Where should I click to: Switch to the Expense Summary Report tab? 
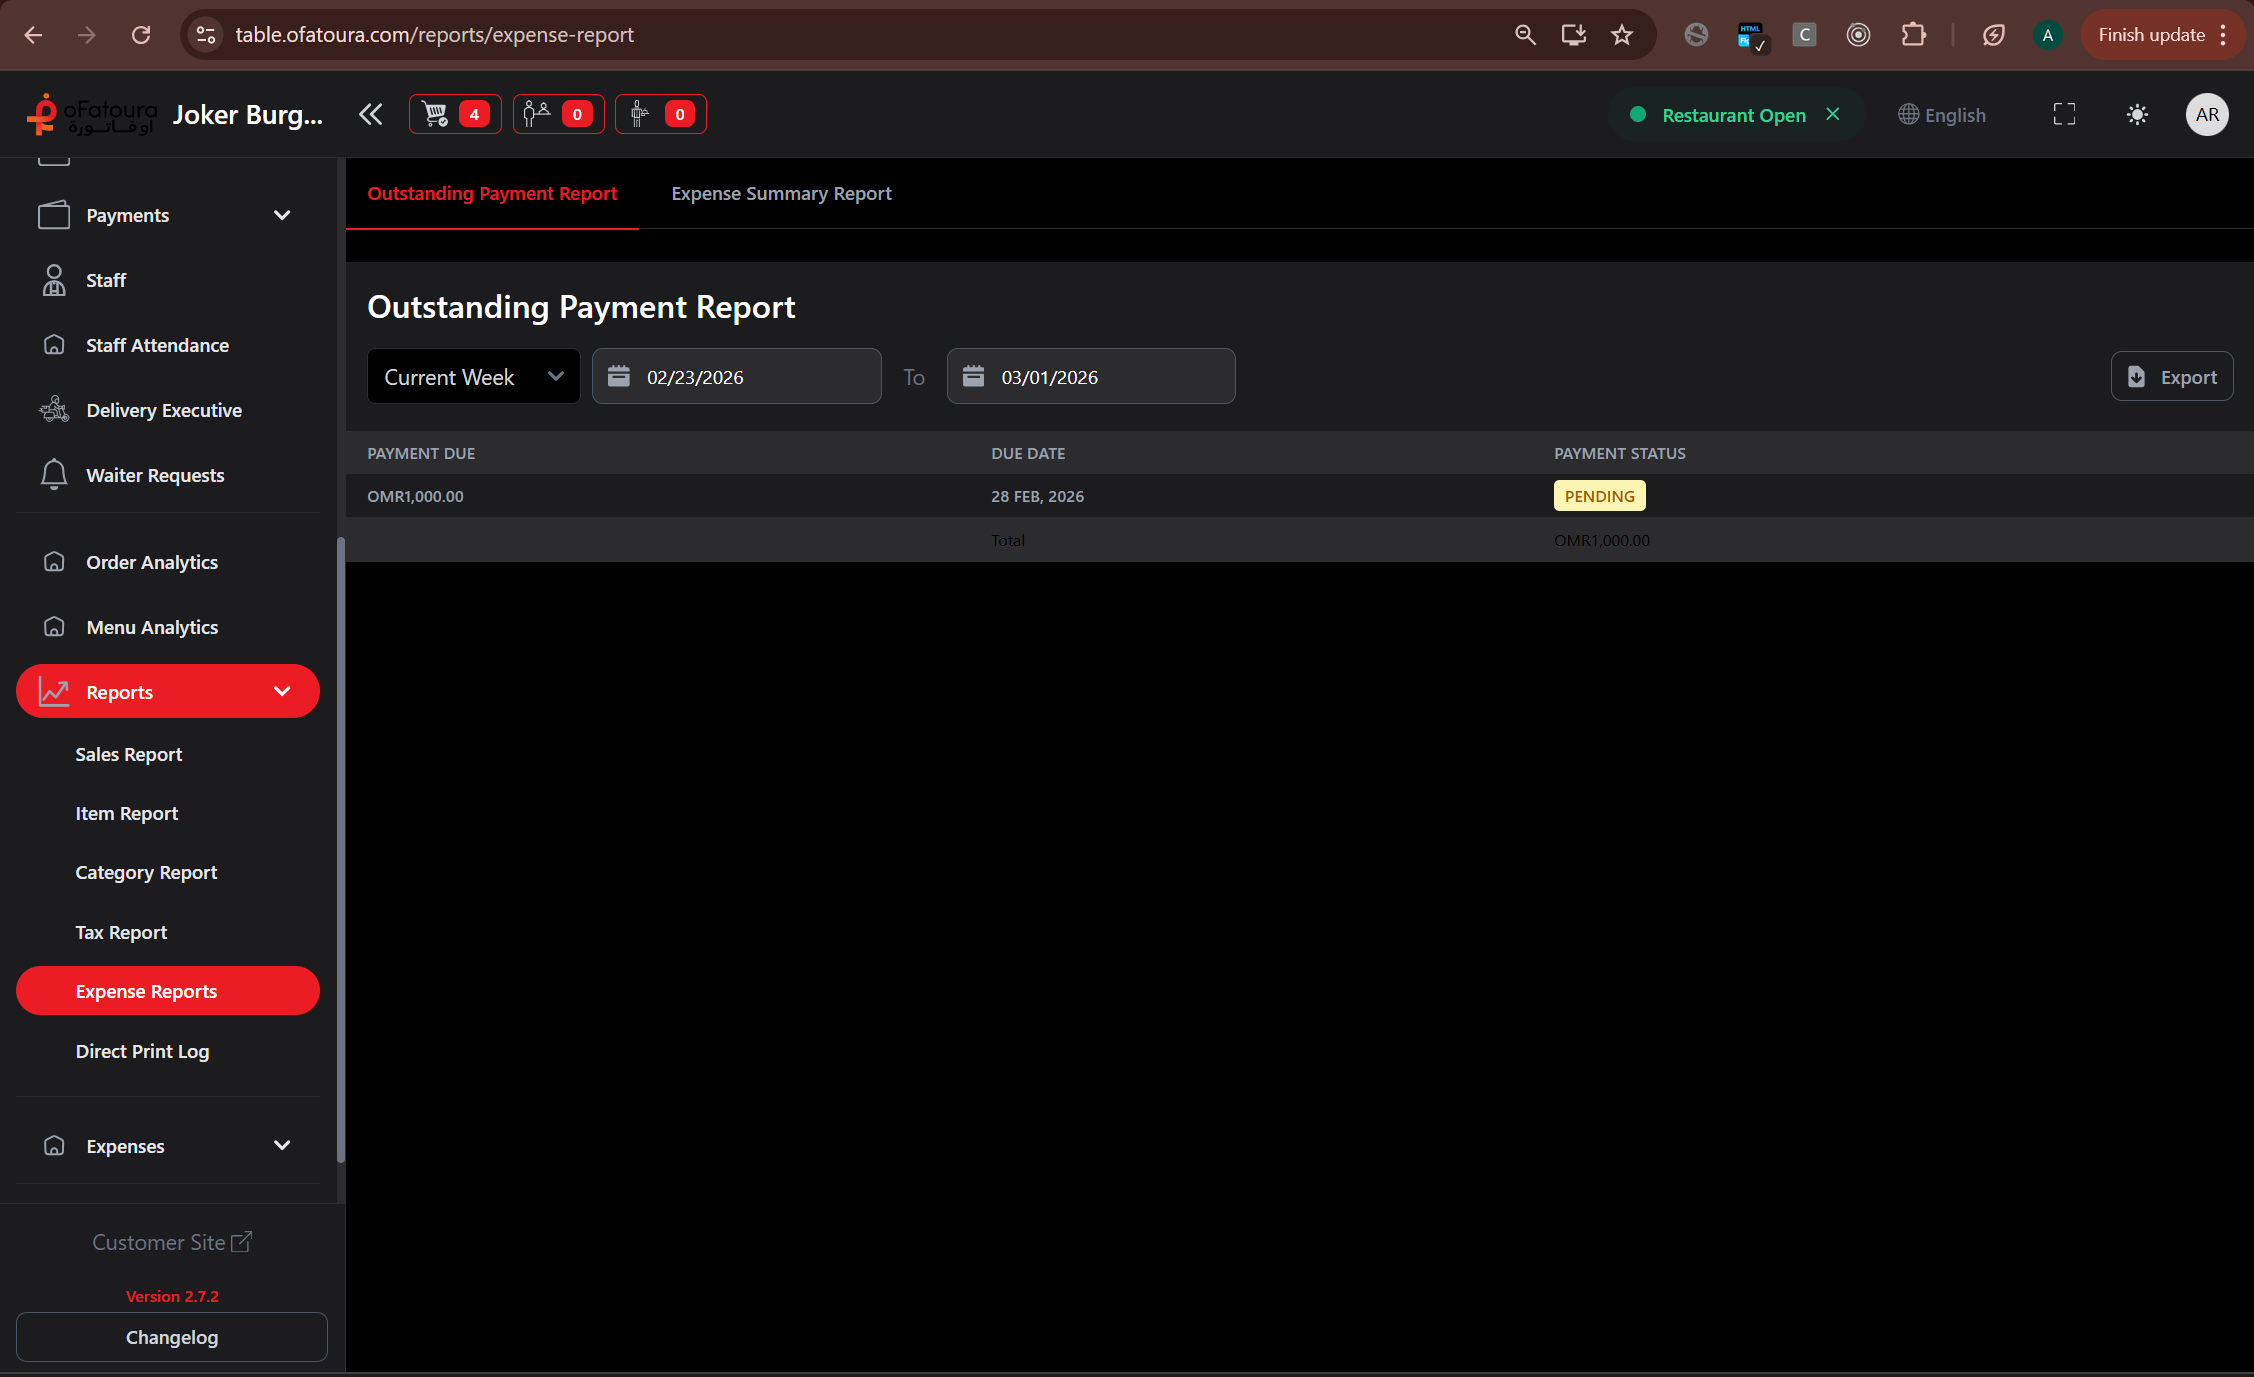pyautogui.click(x=781, y=193)
